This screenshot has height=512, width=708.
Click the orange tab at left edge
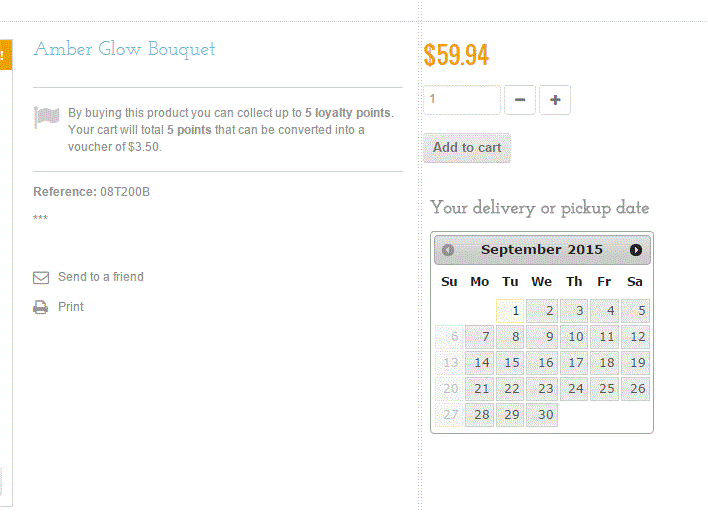pos(5,54)
